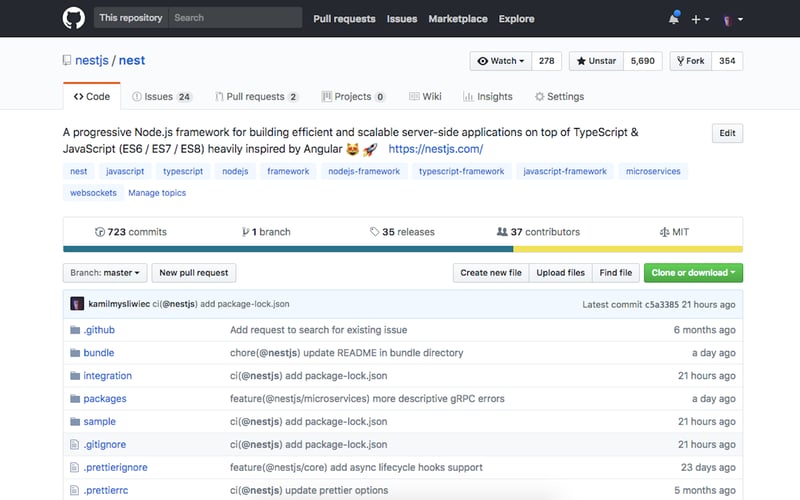Select the websockets topic tag
800x500 pixels.
pyautogui.click(x=93, y=193)
